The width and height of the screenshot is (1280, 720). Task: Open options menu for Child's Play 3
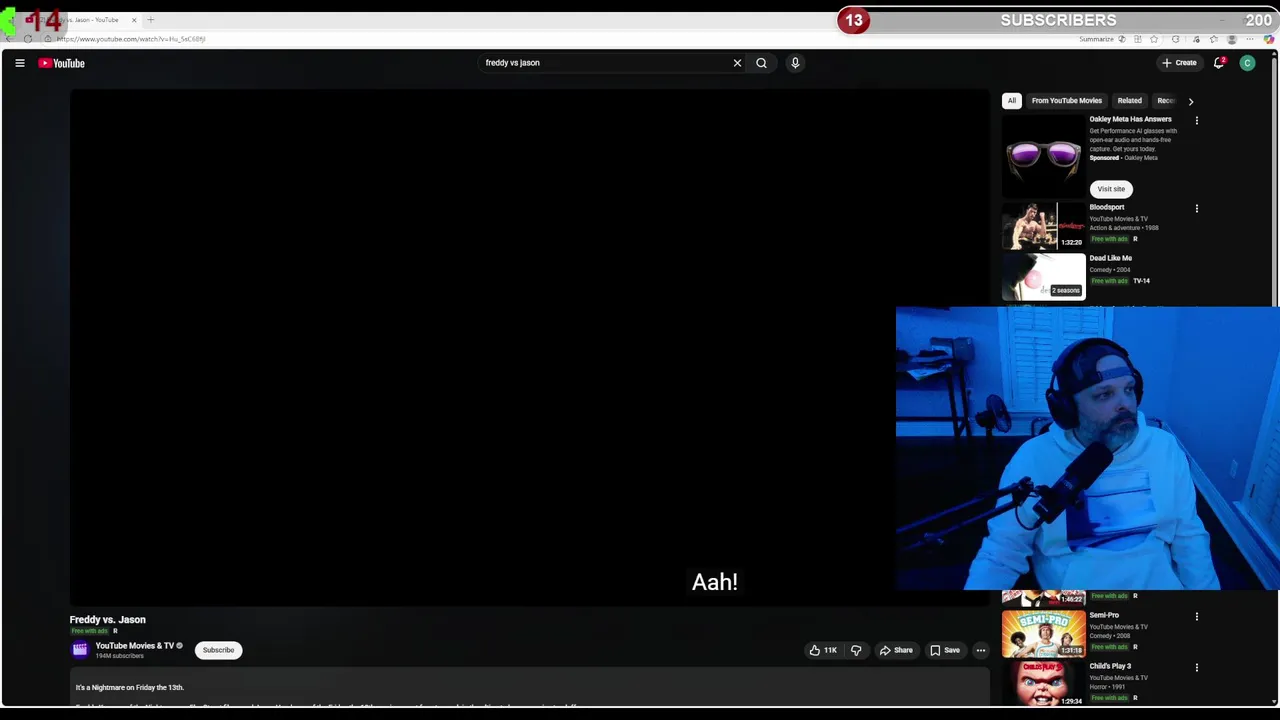click(1196, 667)
